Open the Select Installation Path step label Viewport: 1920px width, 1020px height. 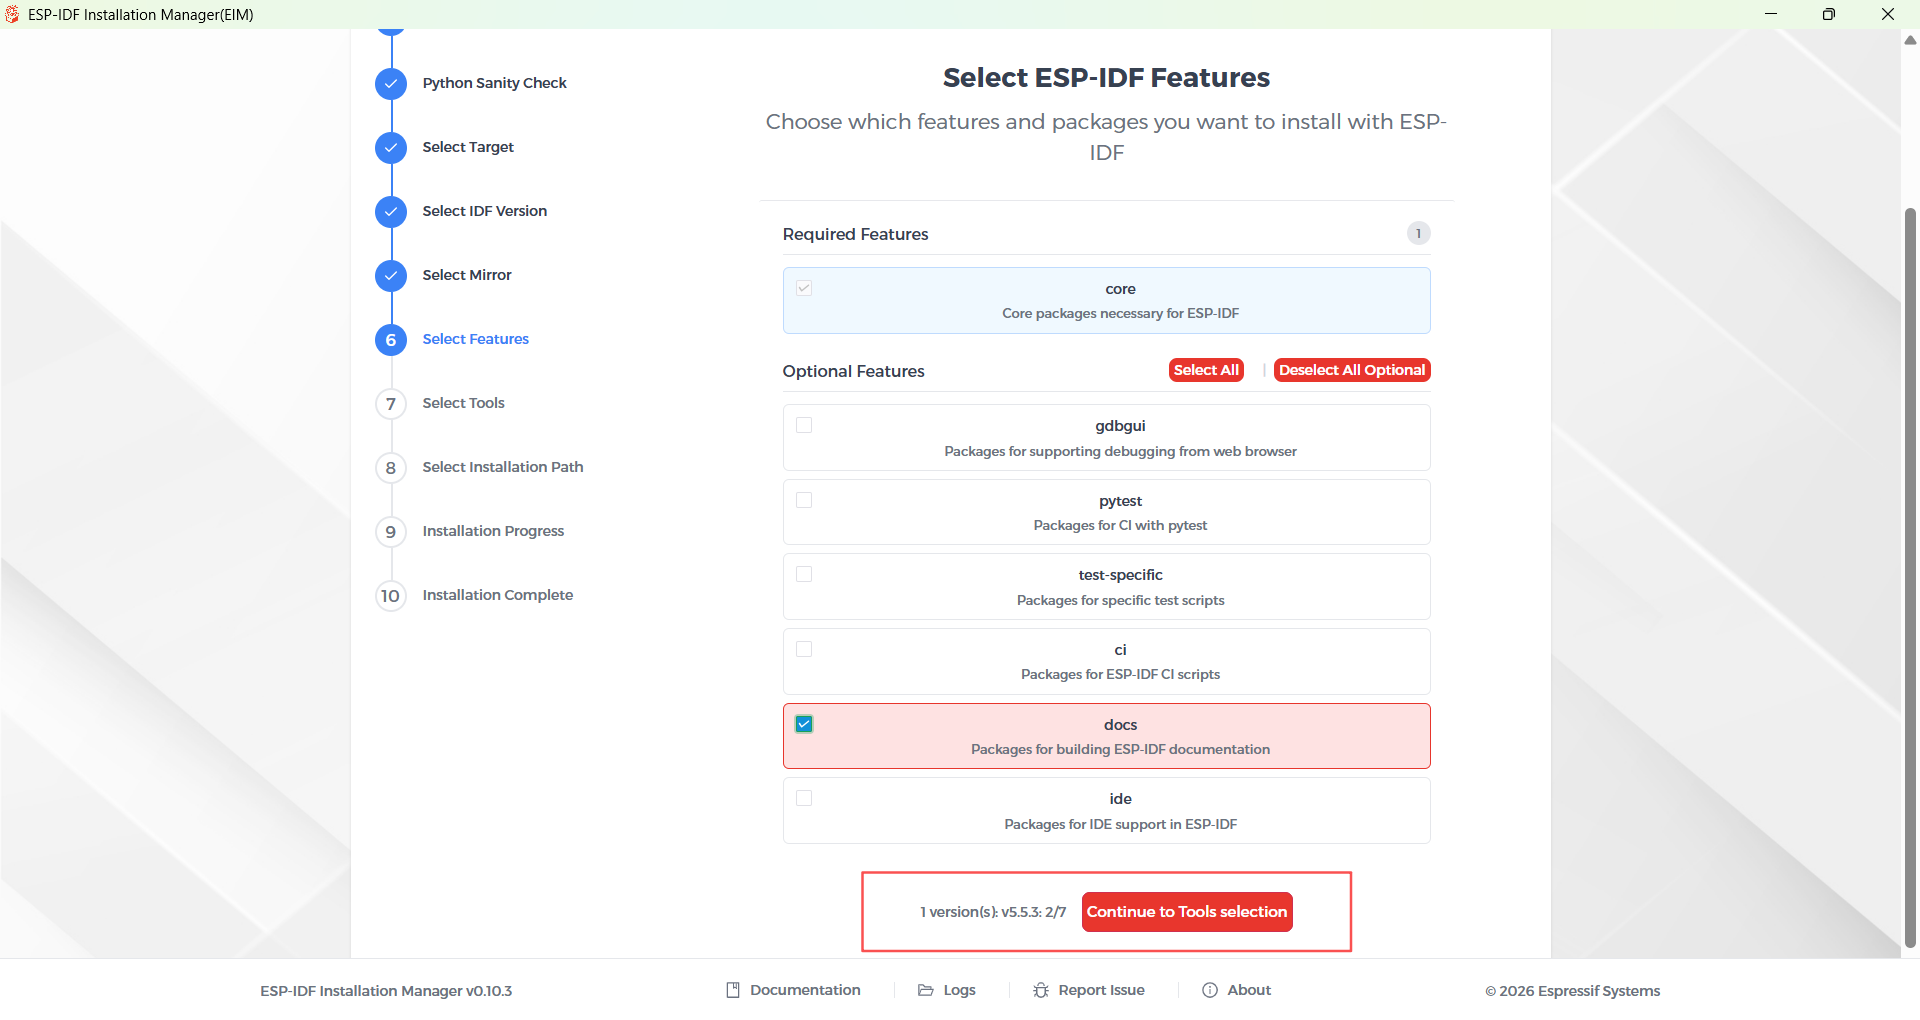(x=503, y=467)
